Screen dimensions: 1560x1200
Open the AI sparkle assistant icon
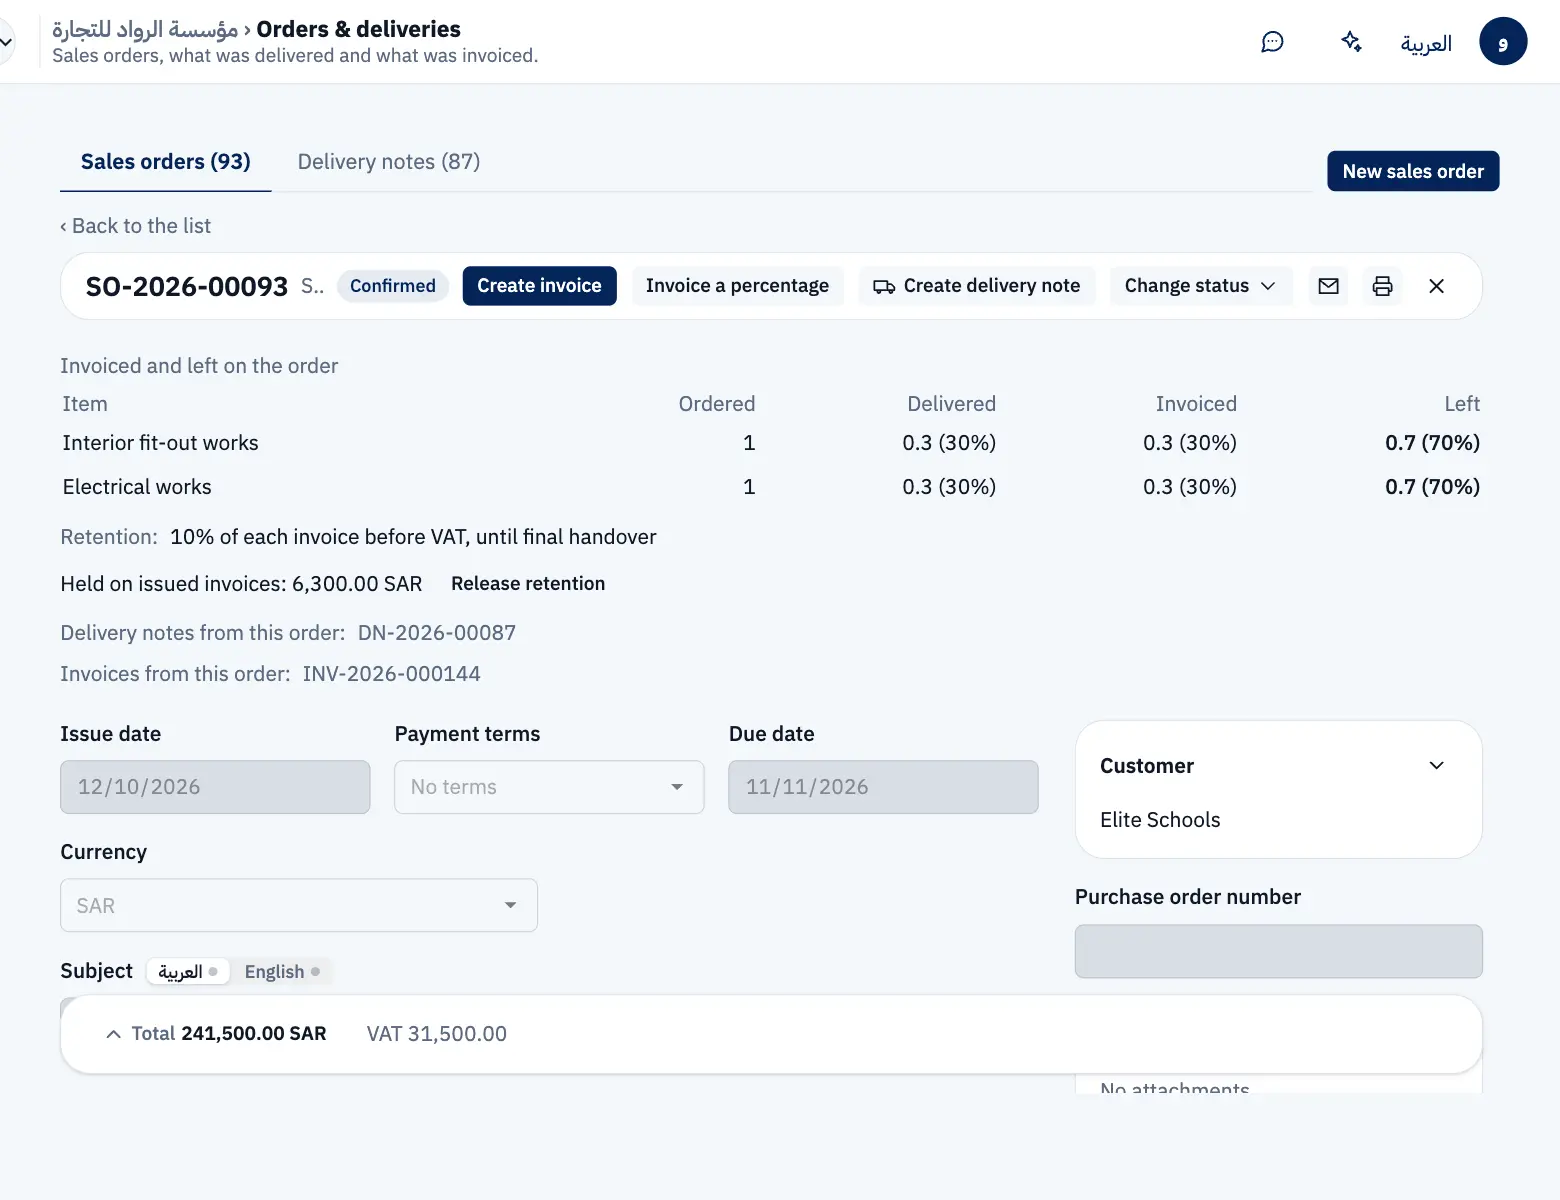pos(1351,42)
